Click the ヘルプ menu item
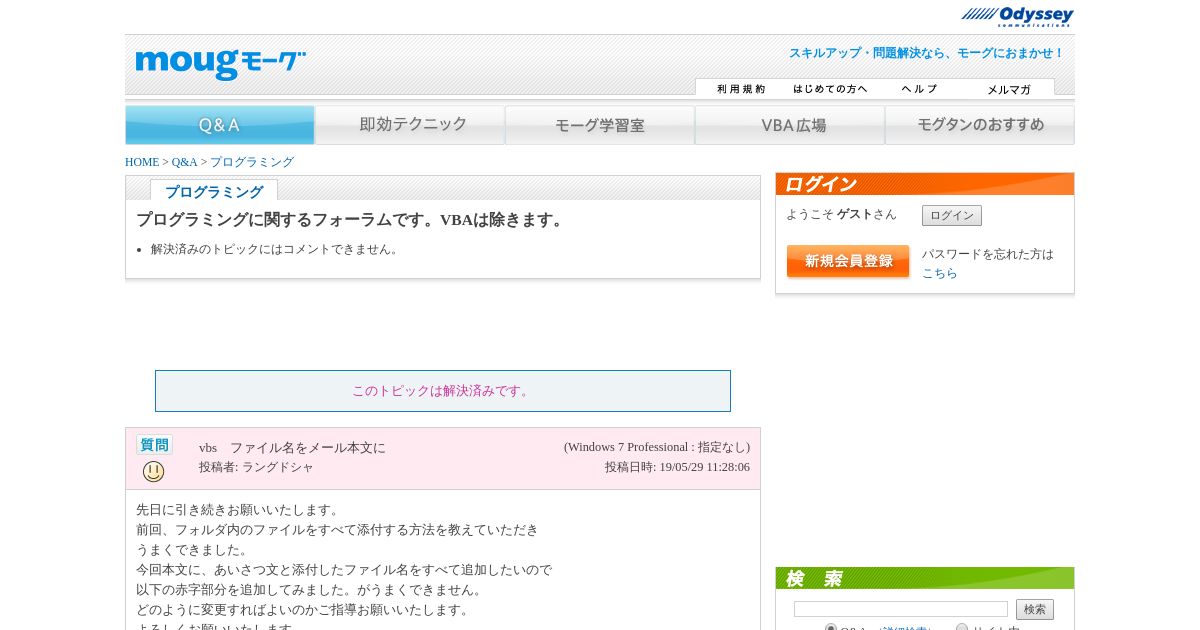Screen dimensions: 1200x630 click(x=919, y=89)
